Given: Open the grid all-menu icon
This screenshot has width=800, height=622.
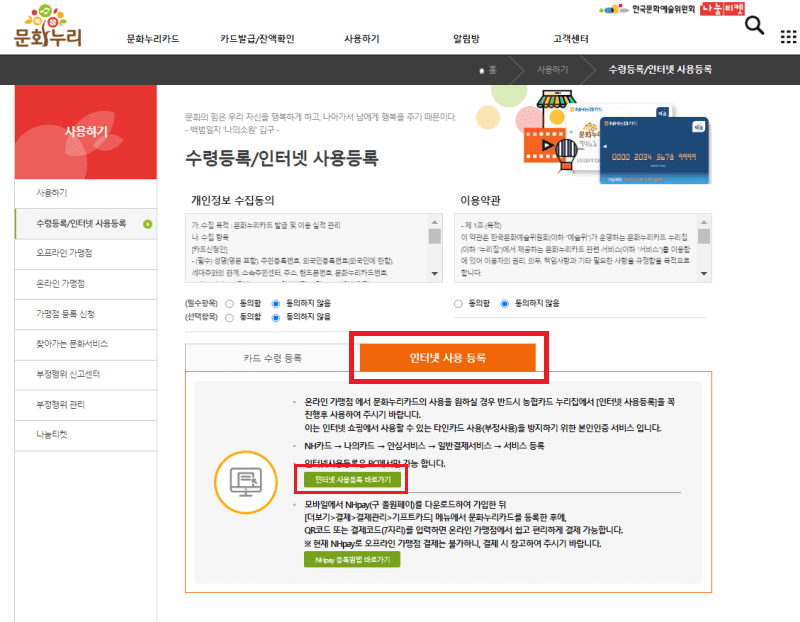Looking at the screenshot, I should pos(788,37).
